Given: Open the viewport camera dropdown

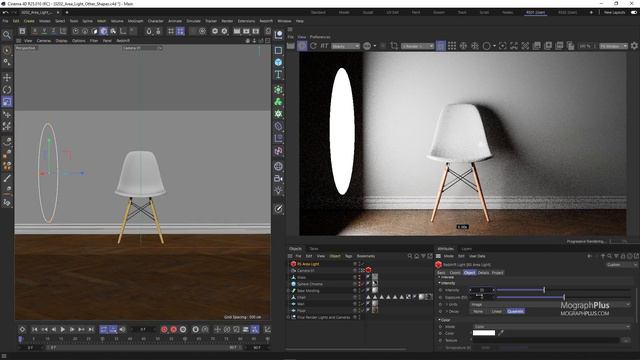Looking at the screenshot, I should [142, 48].
